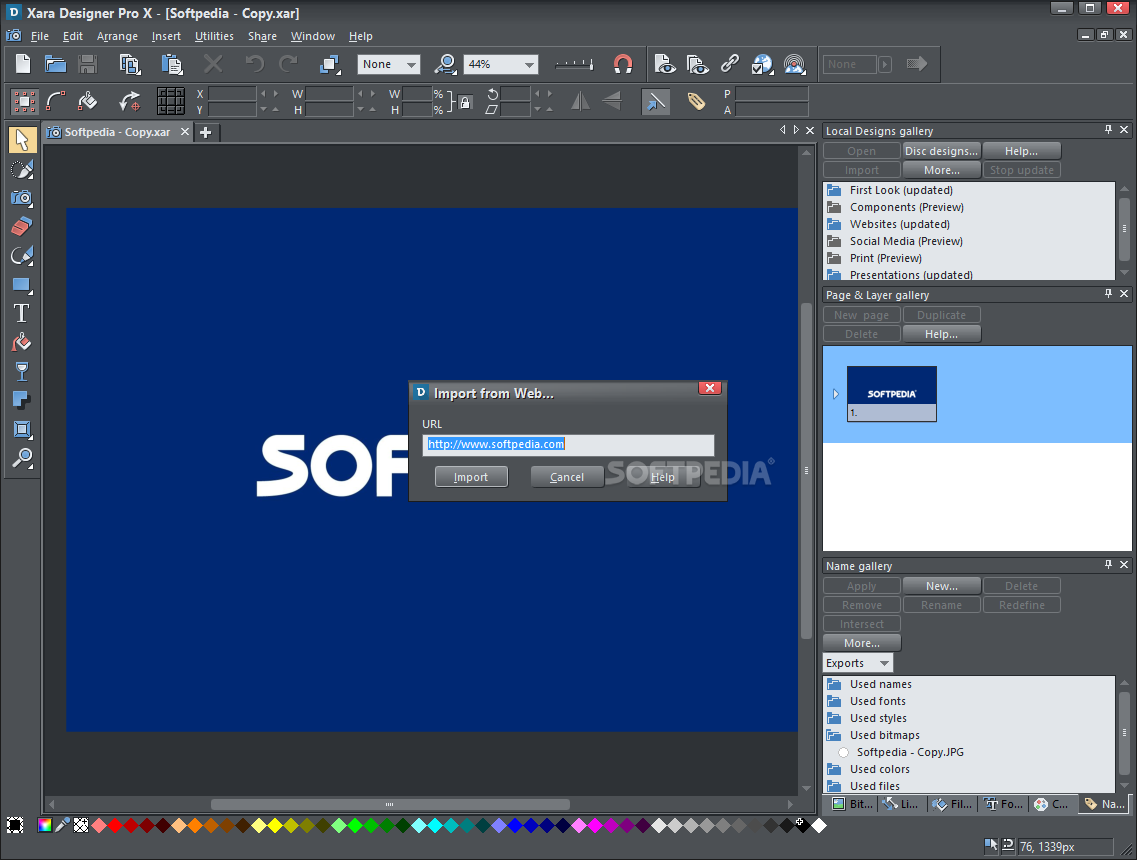Open the None quality dropdown
This screenshot has height=860, width=1137.
coord(411,65)
